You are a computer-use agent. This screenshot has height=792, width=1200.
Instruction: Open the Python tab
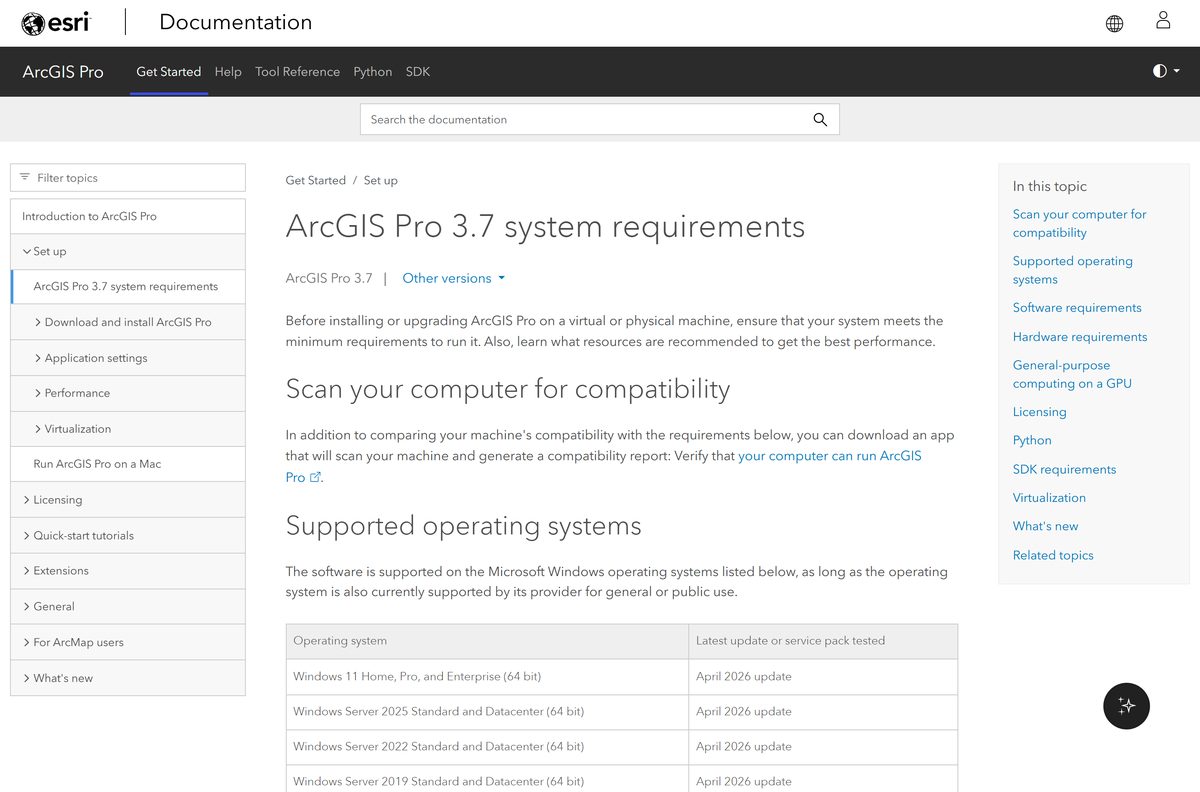point(372,72)
